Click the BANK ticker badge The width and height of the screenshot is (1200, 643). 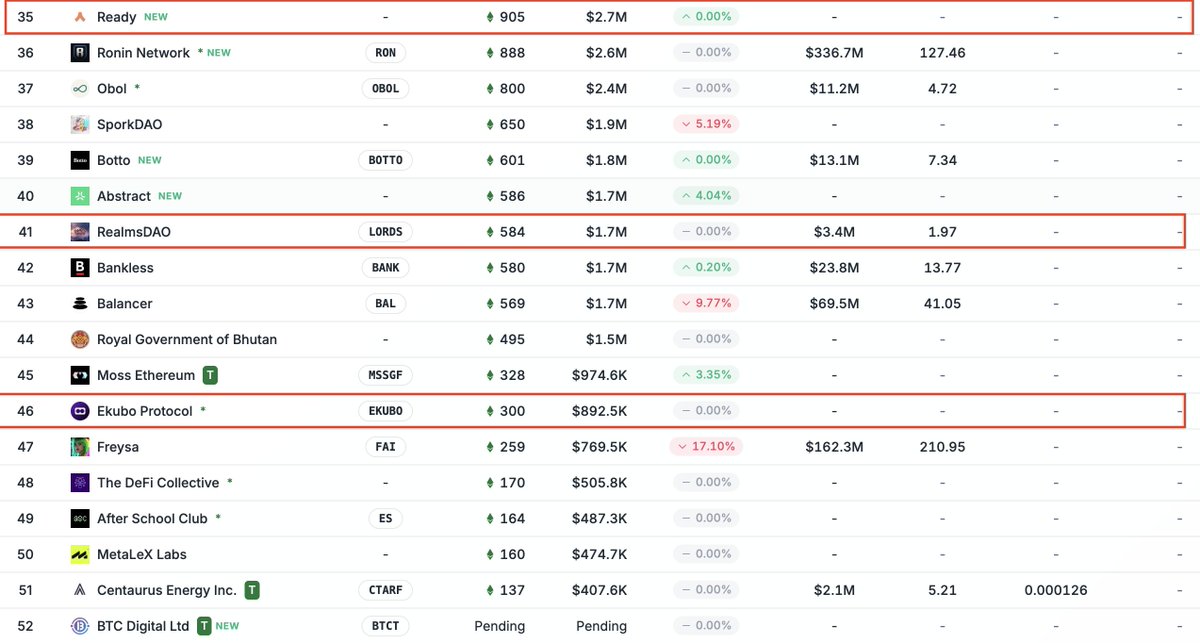coord(385,268)
